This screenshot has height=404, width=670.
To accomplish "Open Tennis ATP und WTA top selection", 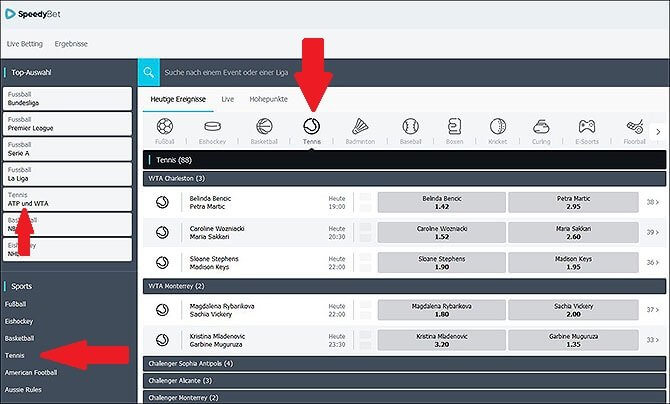I will coord(68,199).
